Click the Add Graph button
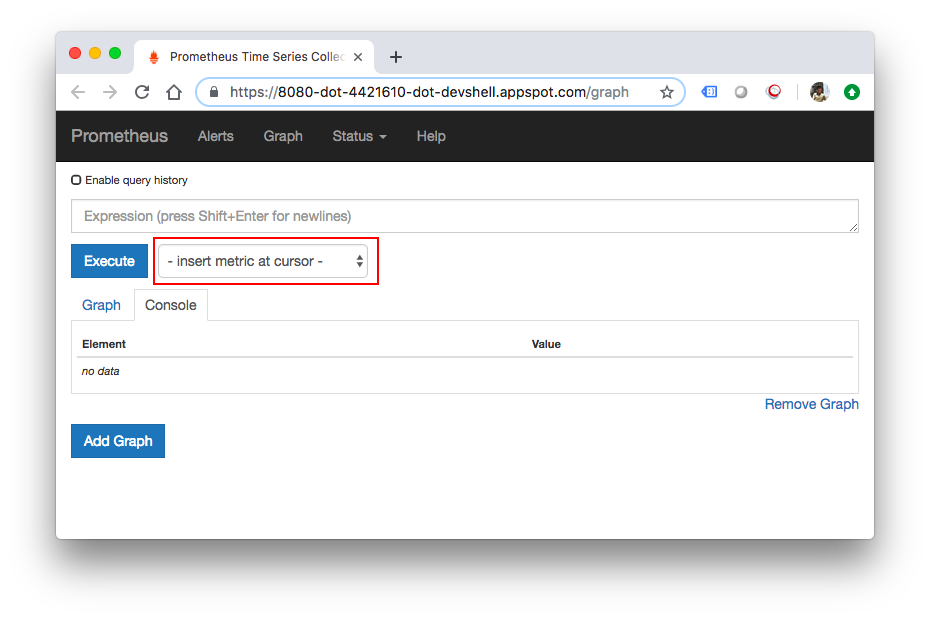The width and height of the screenshot is (930, 619). pyautogui.click(x=118, y=441)
